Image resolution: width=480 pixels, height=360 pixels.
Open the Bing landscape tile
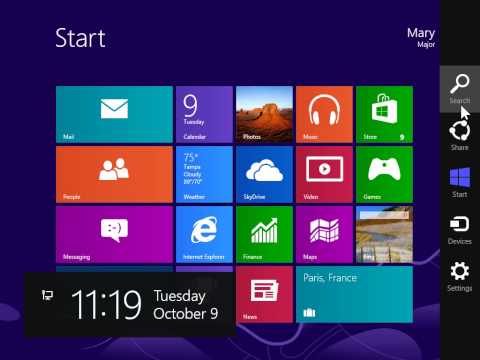pyautogui.click(x=384, y=234)
